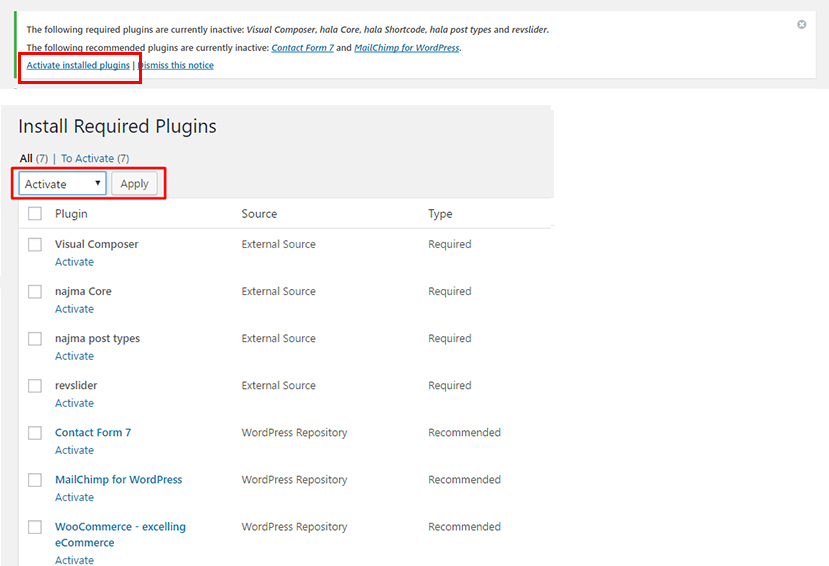Click Required type in najma Core row
829x566 pixels.
coord(450,291)
